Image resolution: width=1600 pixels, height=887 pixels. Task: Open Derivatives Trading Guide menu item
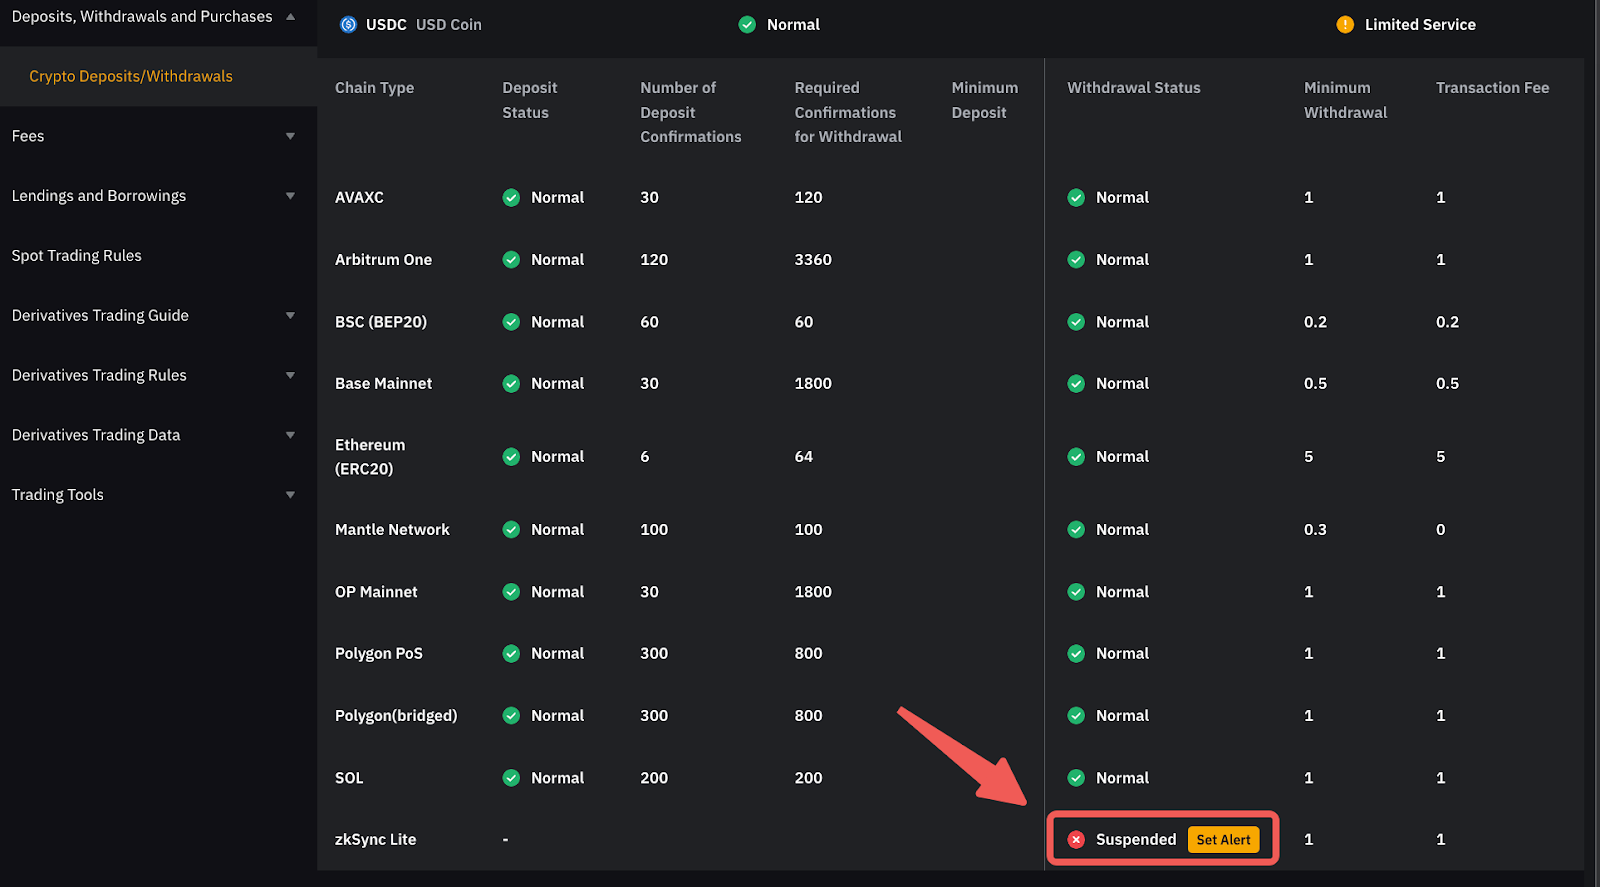tap(100, 316)
